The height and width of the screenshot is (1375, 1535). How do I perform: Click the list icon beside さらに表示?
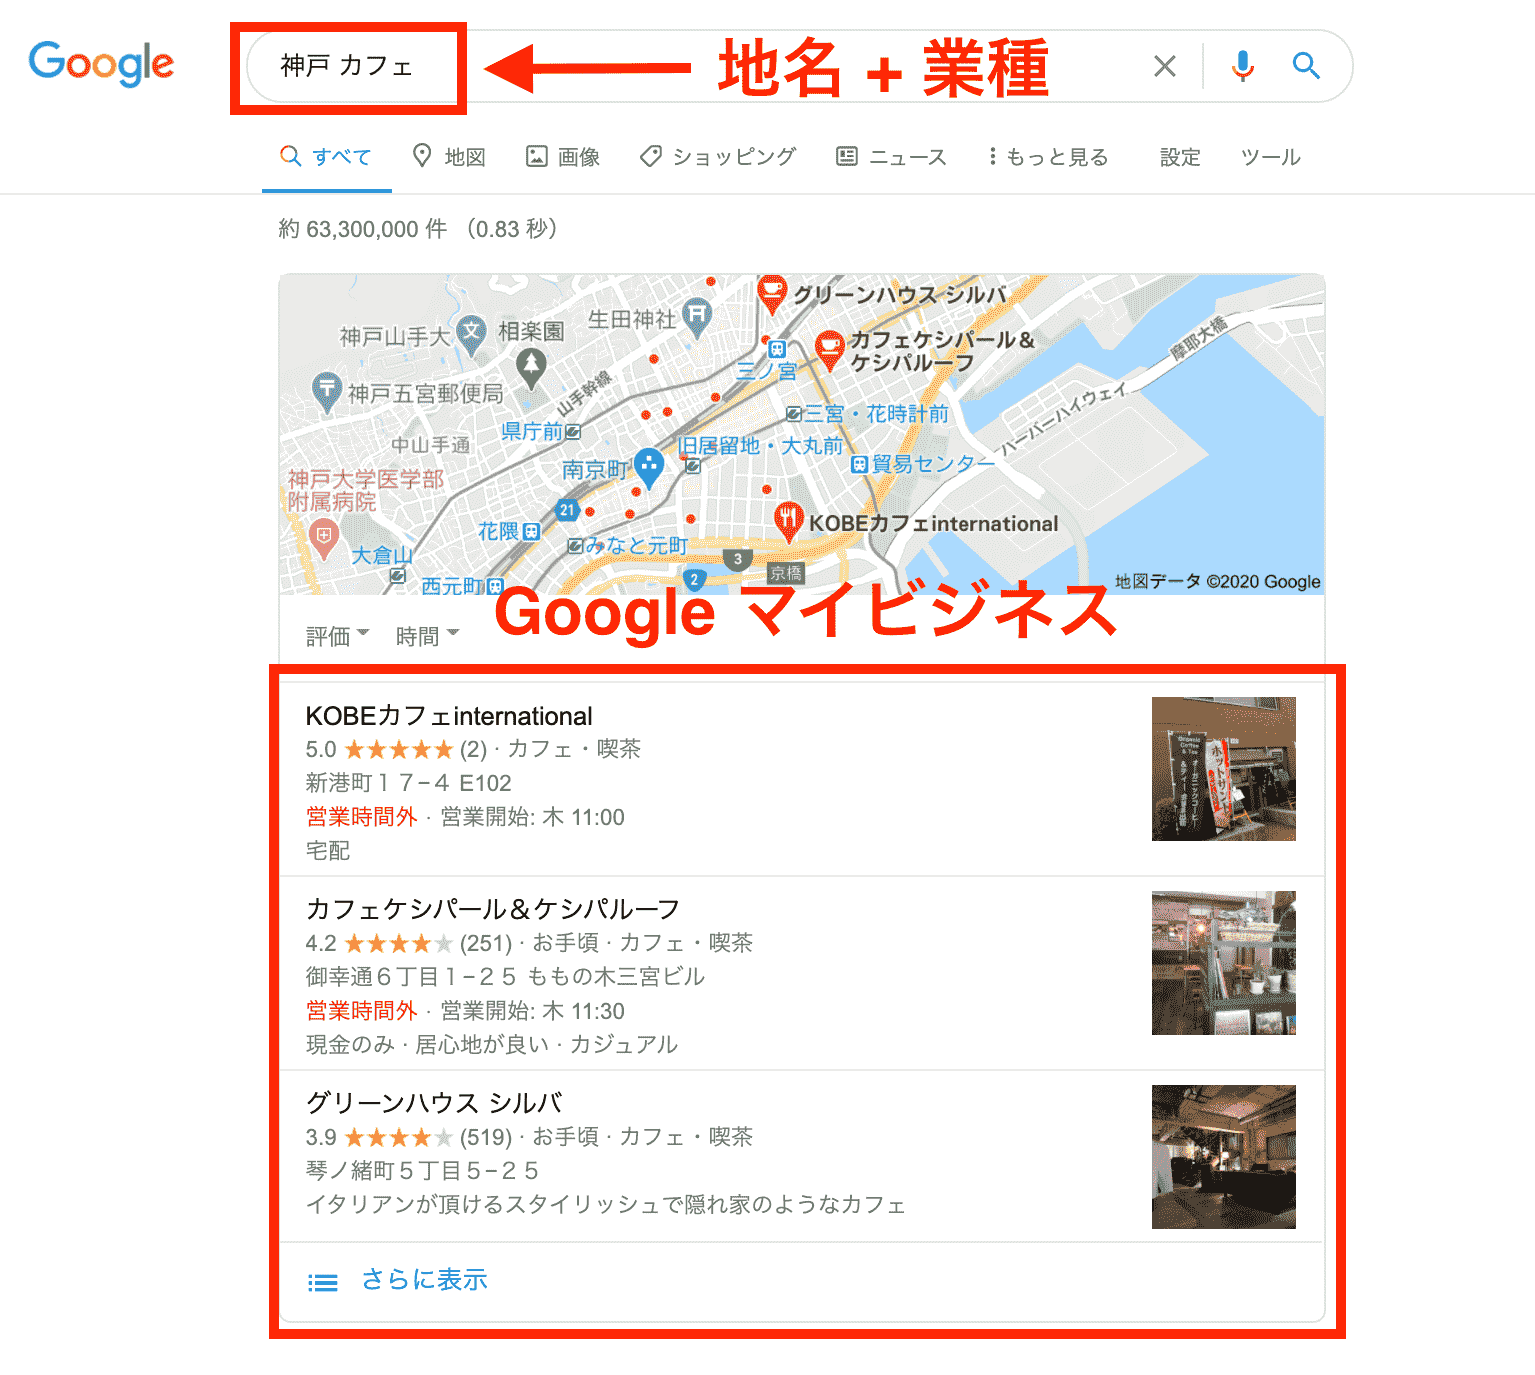[x=322, y=1282]
